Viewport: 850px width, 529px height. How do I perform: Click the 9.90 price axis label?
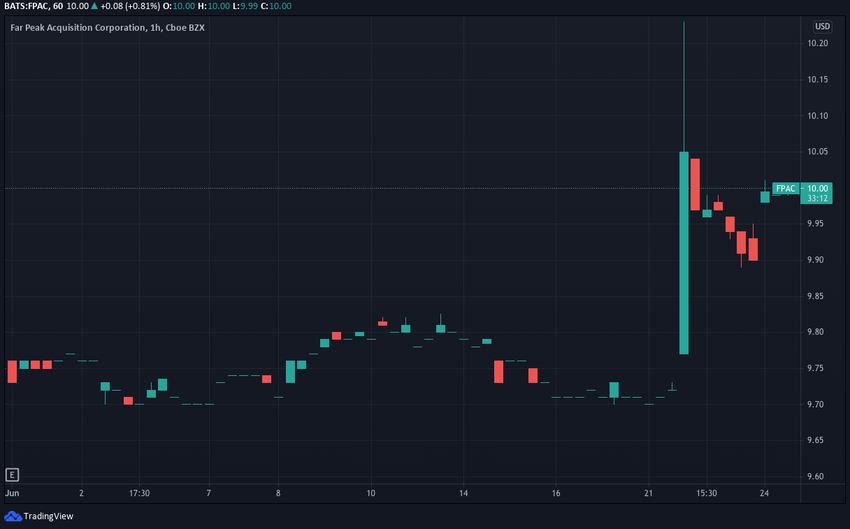[x=815, y=260]
